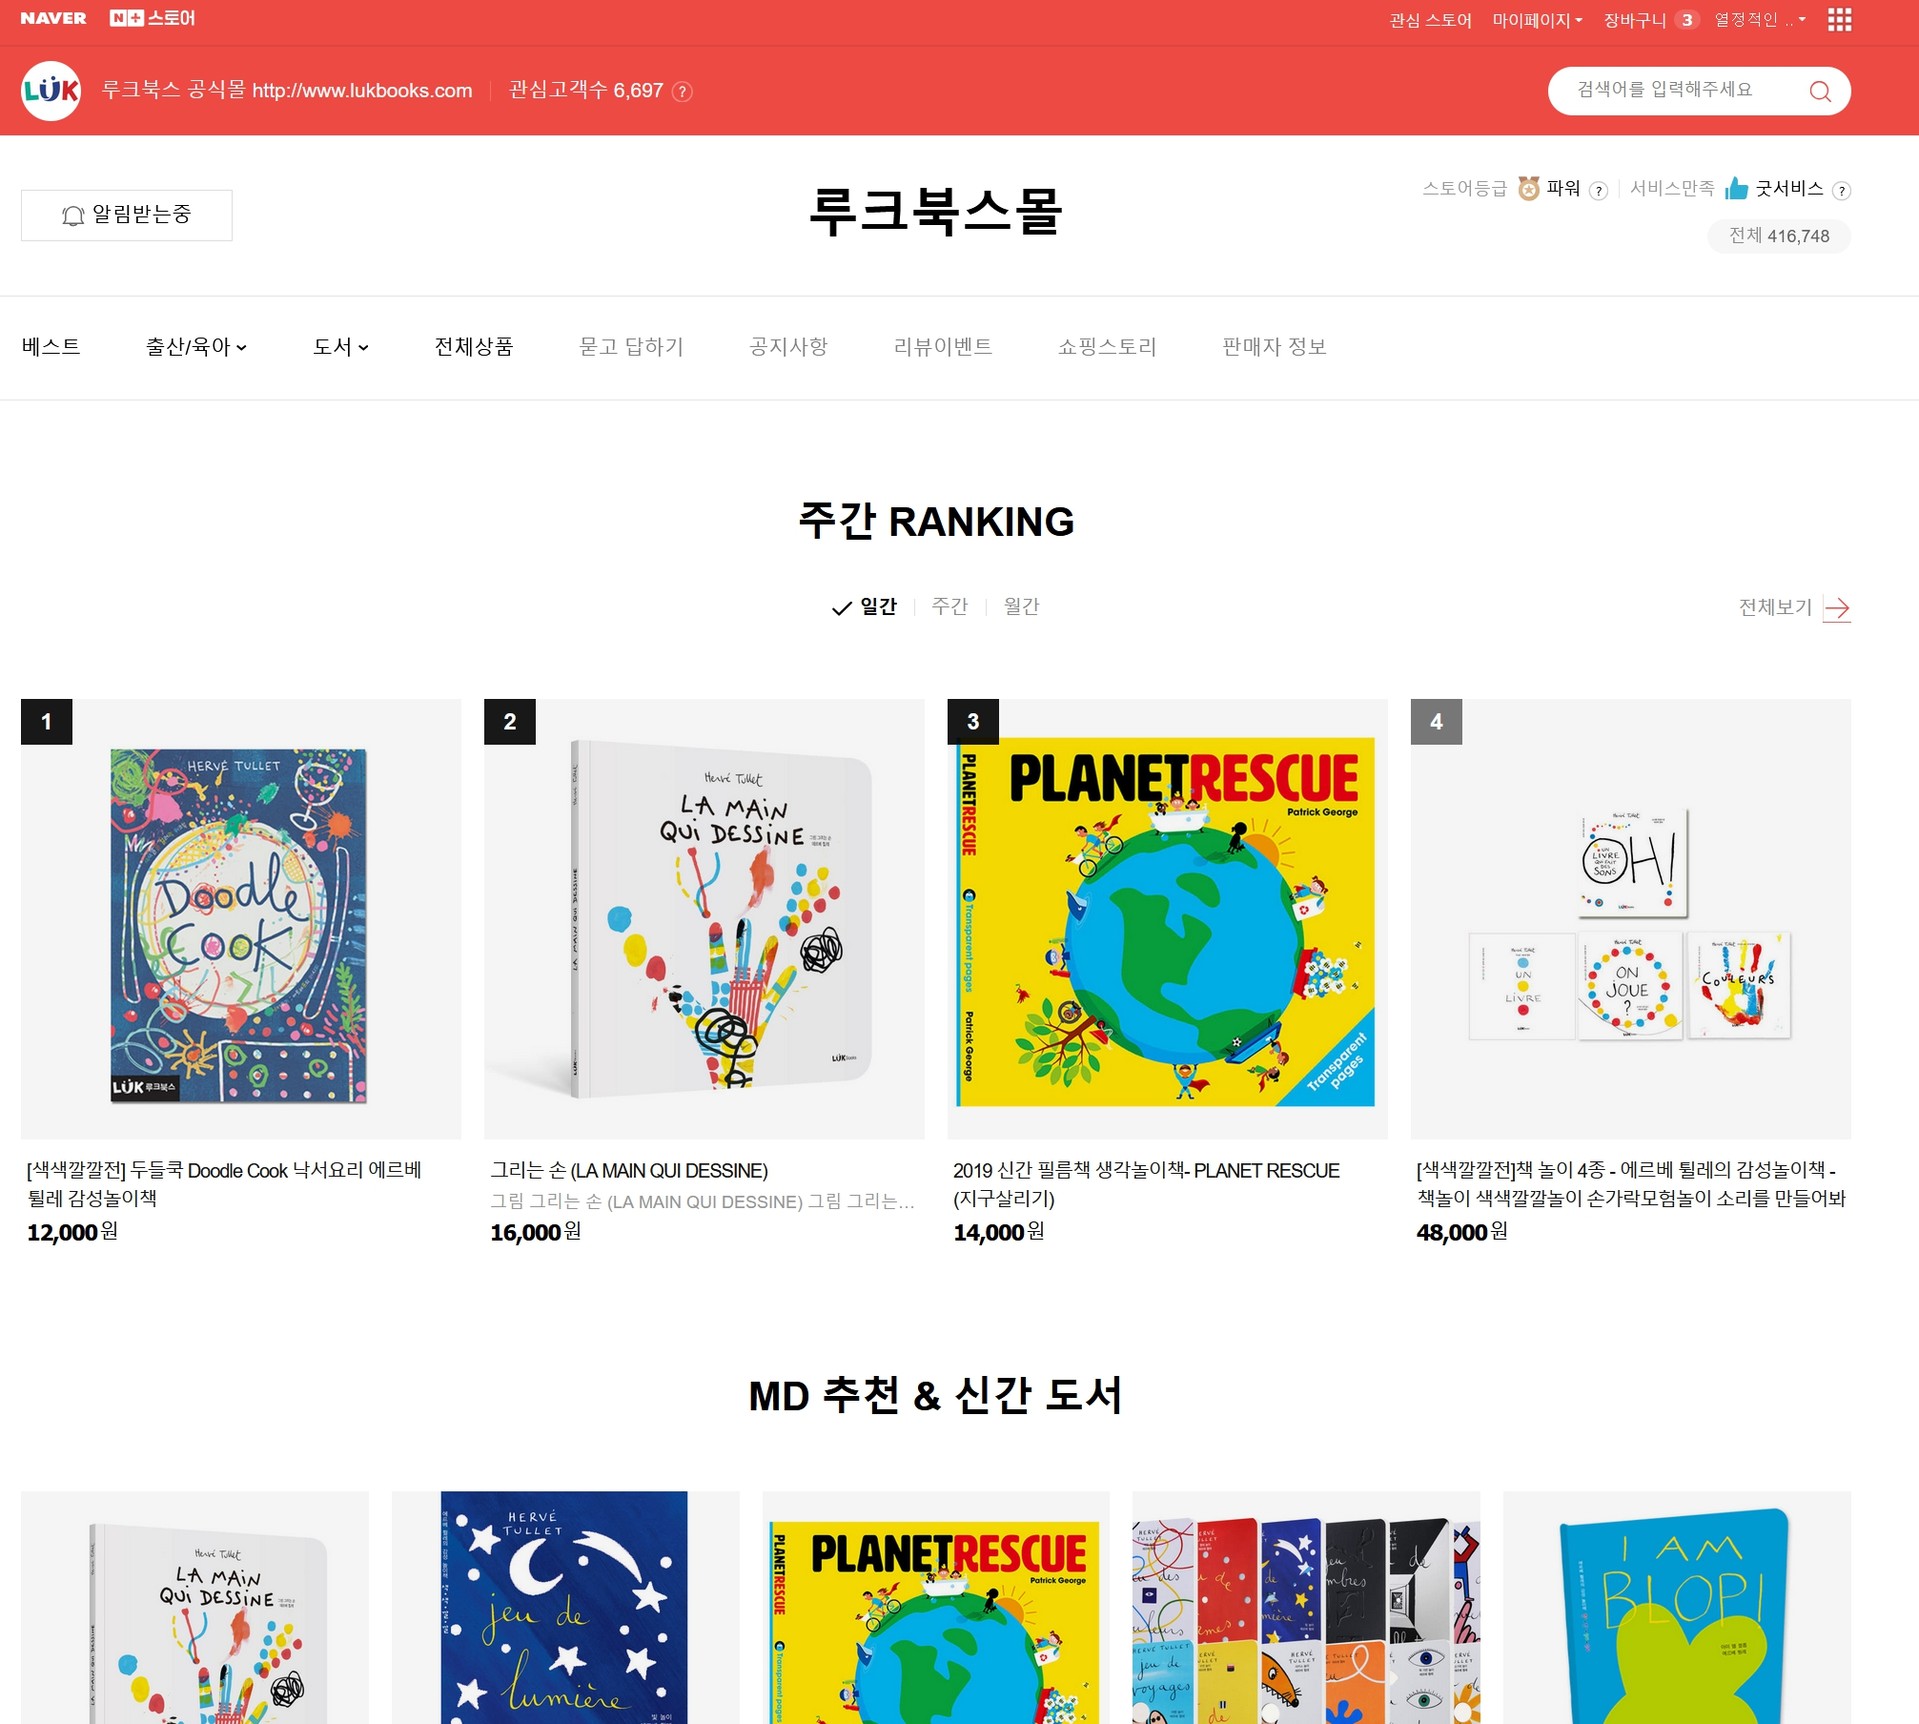Click help icon next to 관심고객수
1919x1724 pixels.
click(x=682, y=92)
